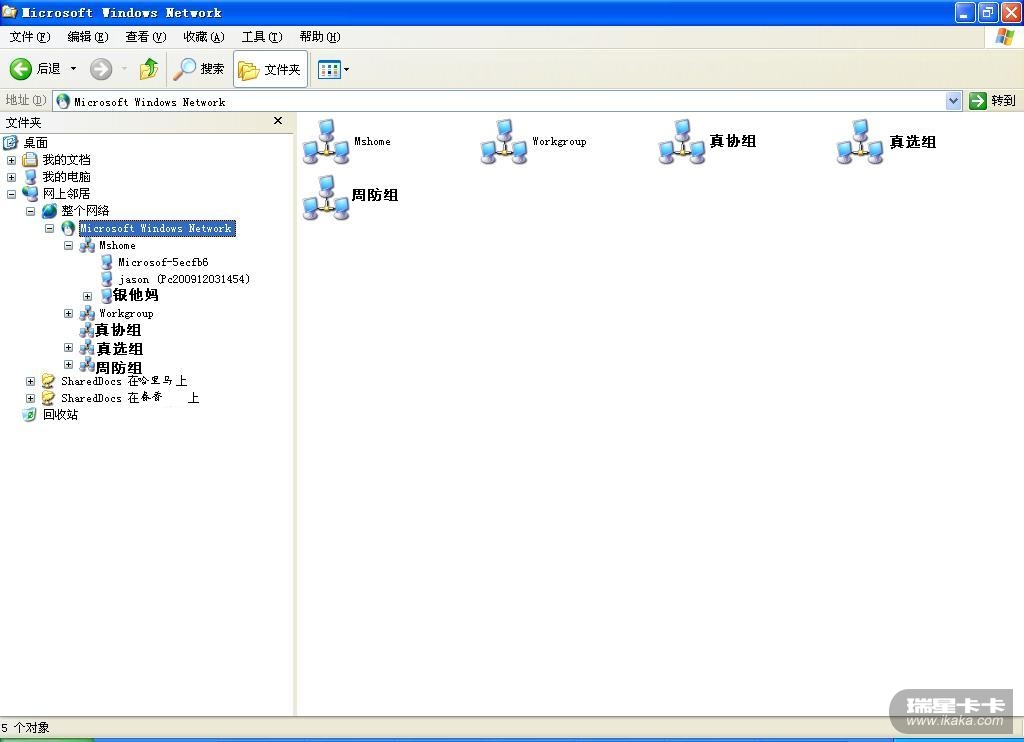Select the Mshome workgroup icon in main pane
The image size is (1024, 742).
(x=326, y=141)
